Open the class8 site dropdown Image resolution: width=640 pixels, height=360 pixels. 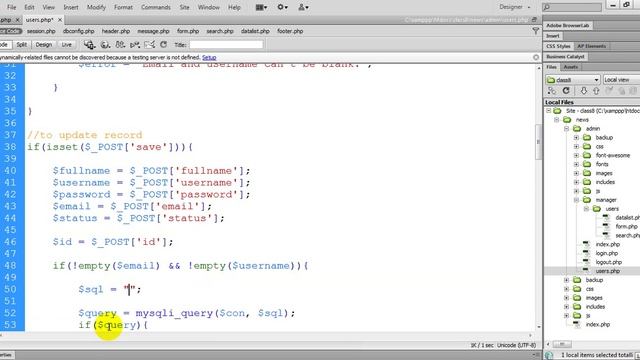tap(573, 80)
